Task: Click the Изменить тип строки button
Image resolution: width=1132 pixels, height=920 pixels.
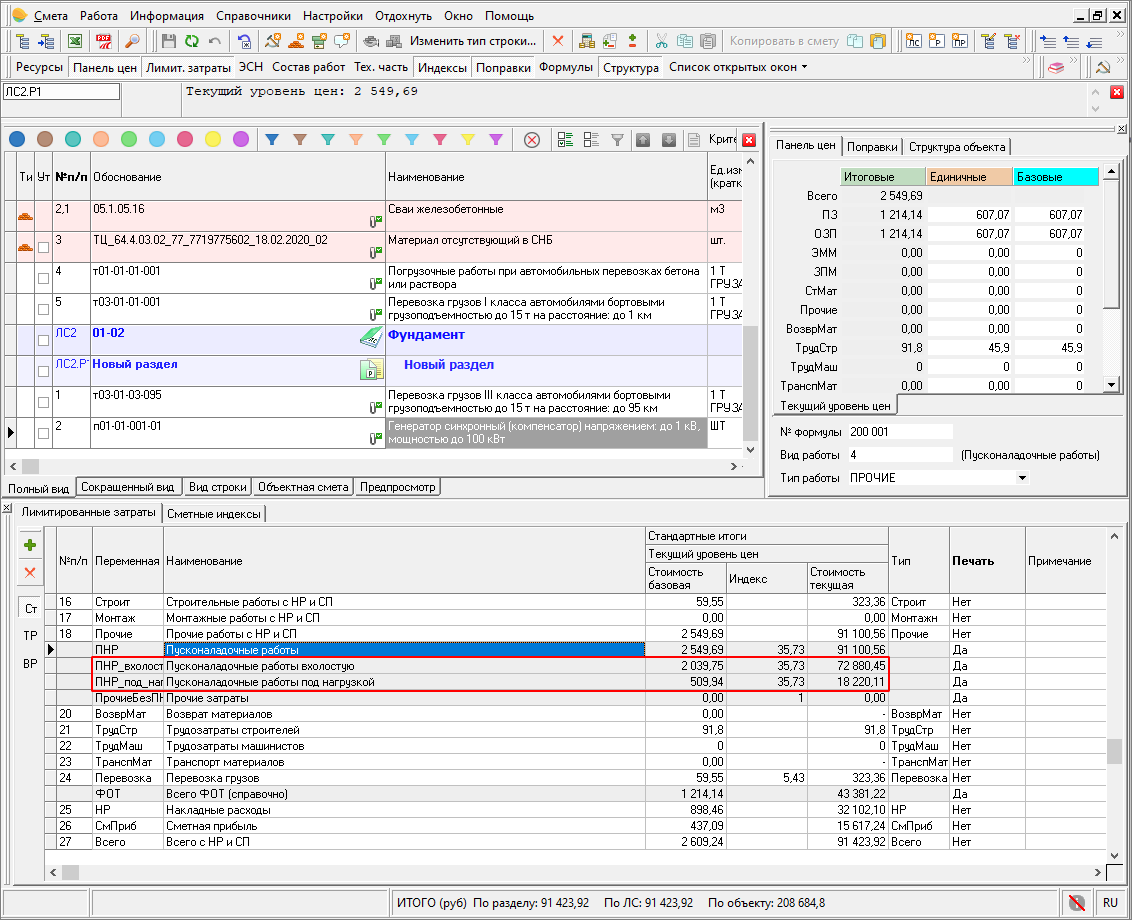Action: [x=474, y=41]
